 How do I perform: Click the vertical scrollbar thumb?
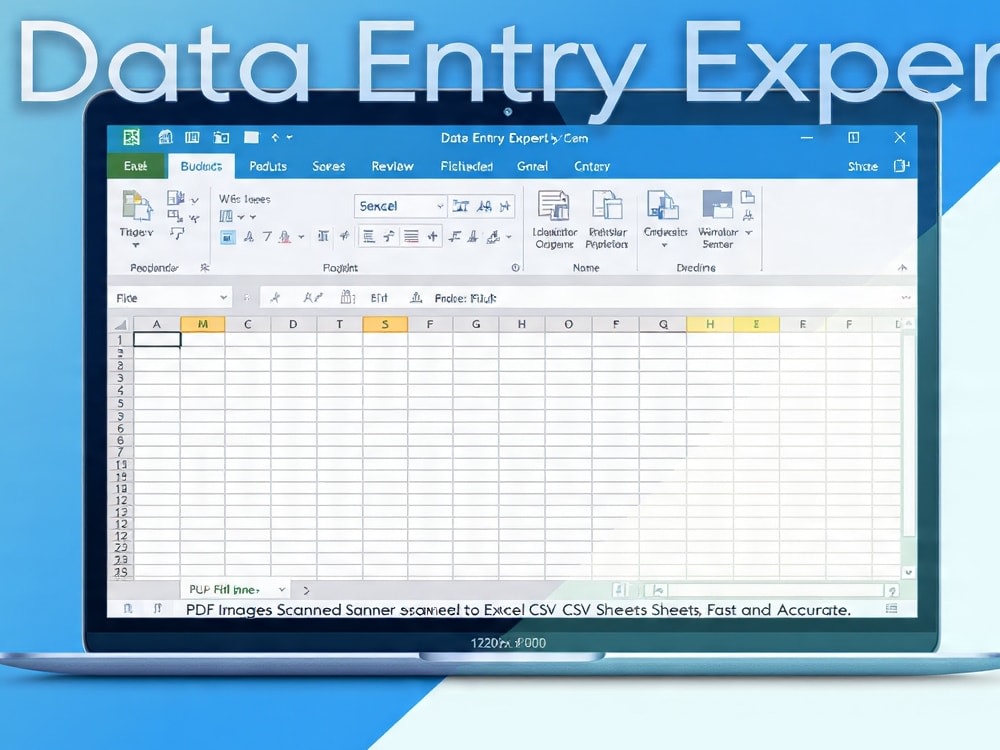[x=908, y=435]
